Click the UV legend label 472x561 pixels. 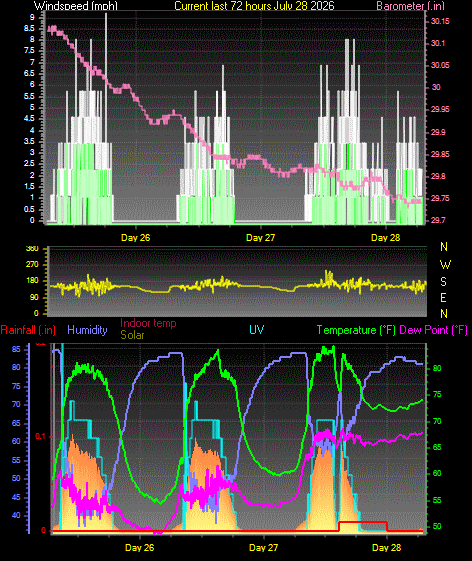pyautogui.click(x=257, y=330)
